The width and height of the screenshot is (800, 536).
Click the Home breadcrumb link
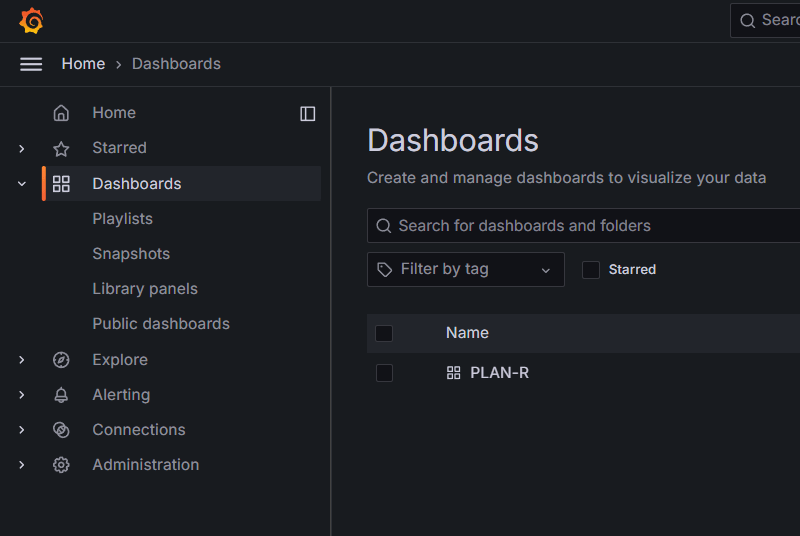83,64
